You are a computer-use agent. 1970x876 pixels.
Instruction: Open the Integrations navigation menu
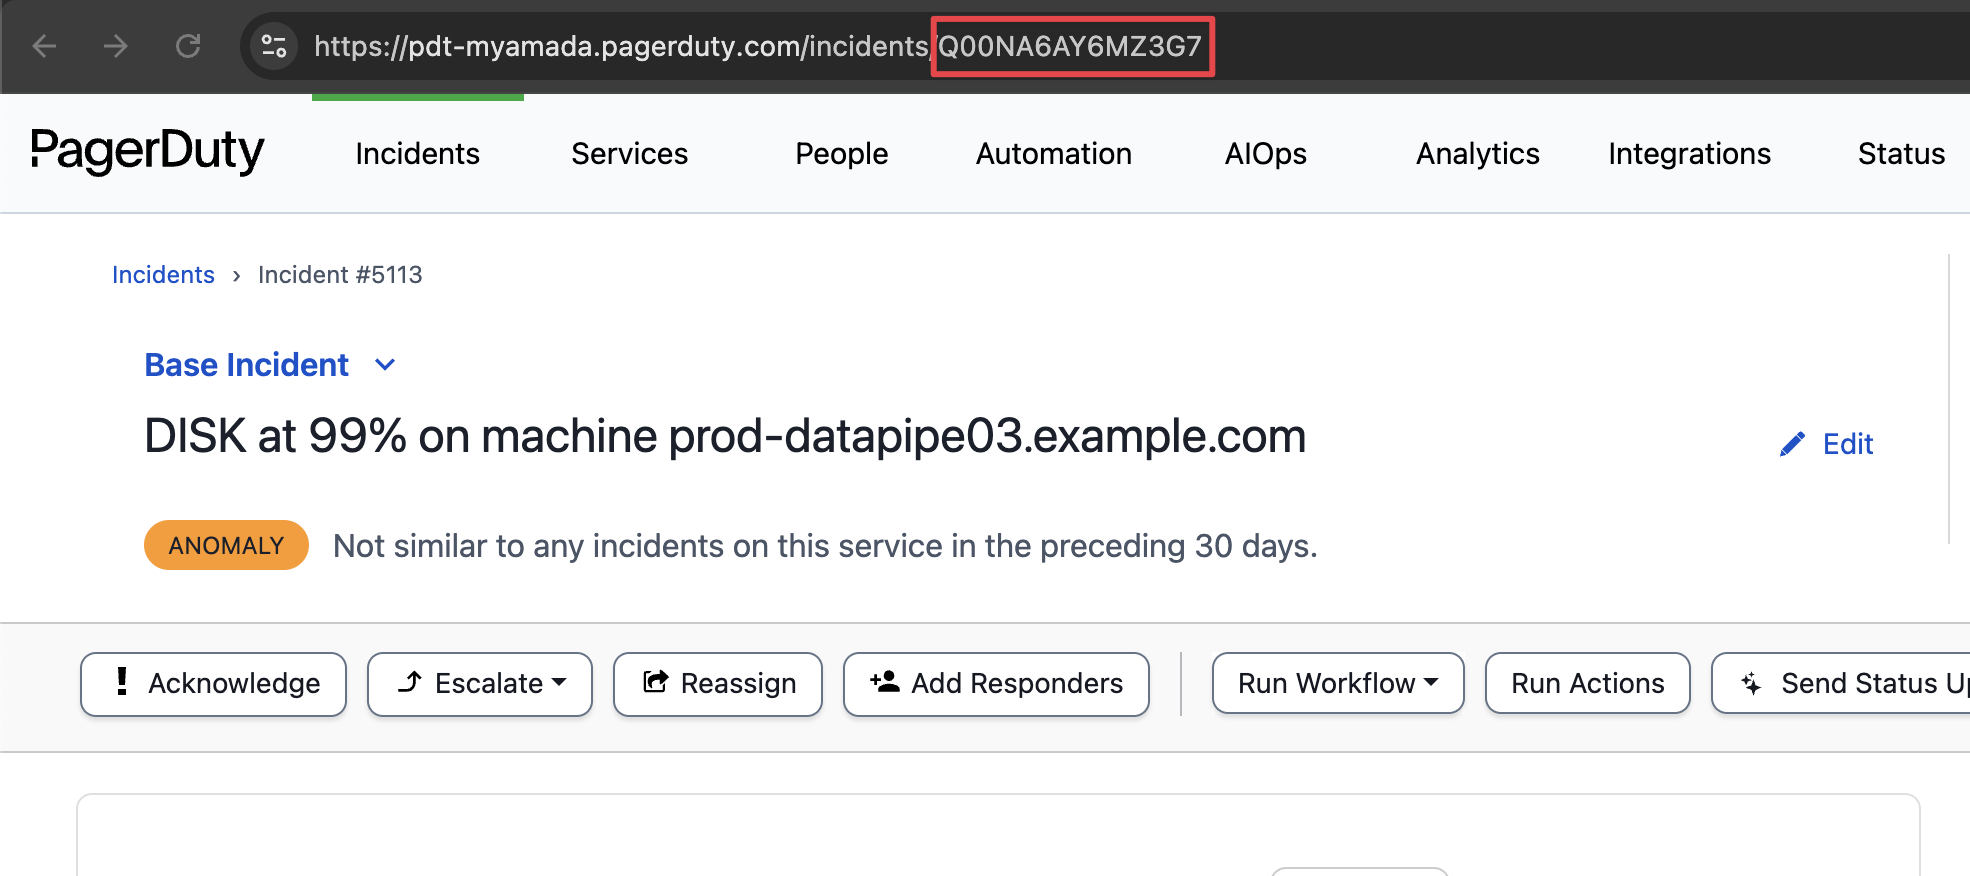coord(1690,154)
